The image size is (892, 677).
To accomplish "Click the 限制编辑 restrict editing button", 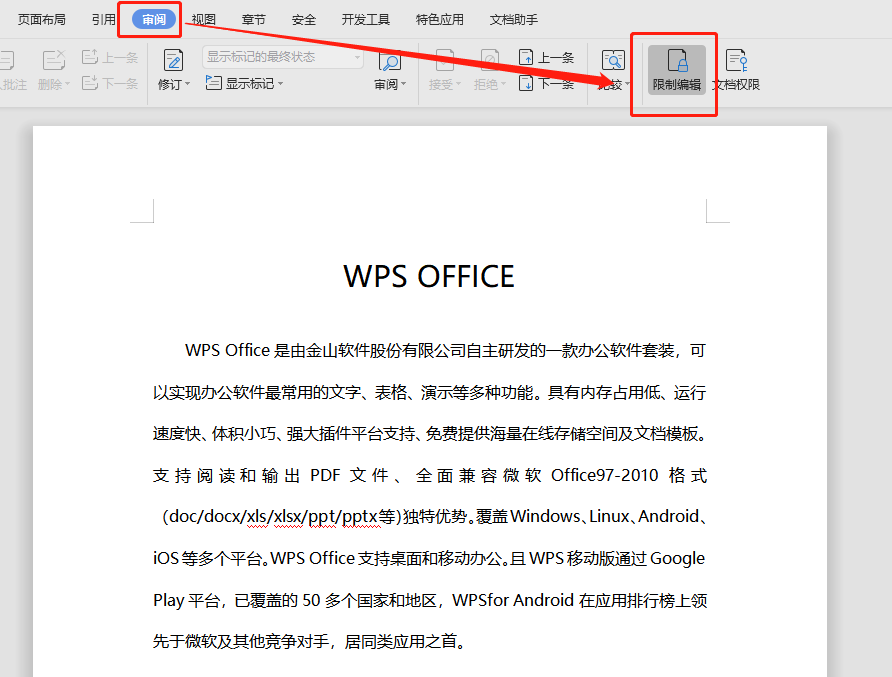I will (x=676, y=70).
